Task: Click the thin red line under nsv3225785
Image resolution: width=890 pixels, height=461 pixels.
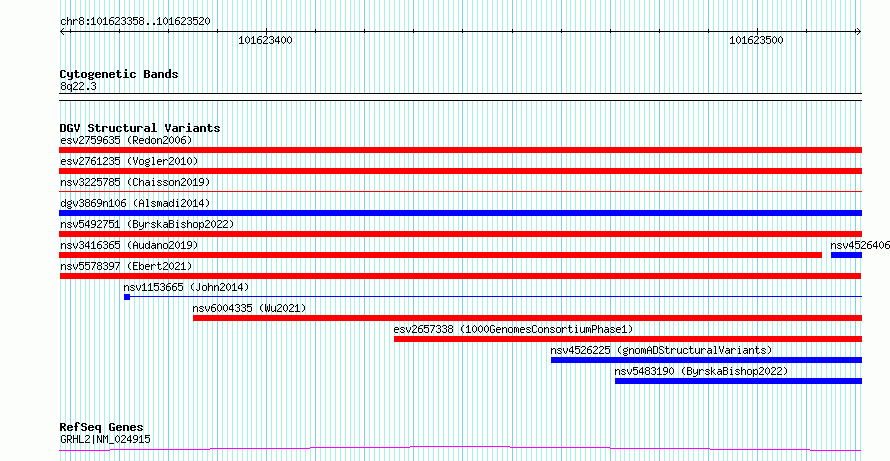Action: pyautogui.click(x=460, y=192)
